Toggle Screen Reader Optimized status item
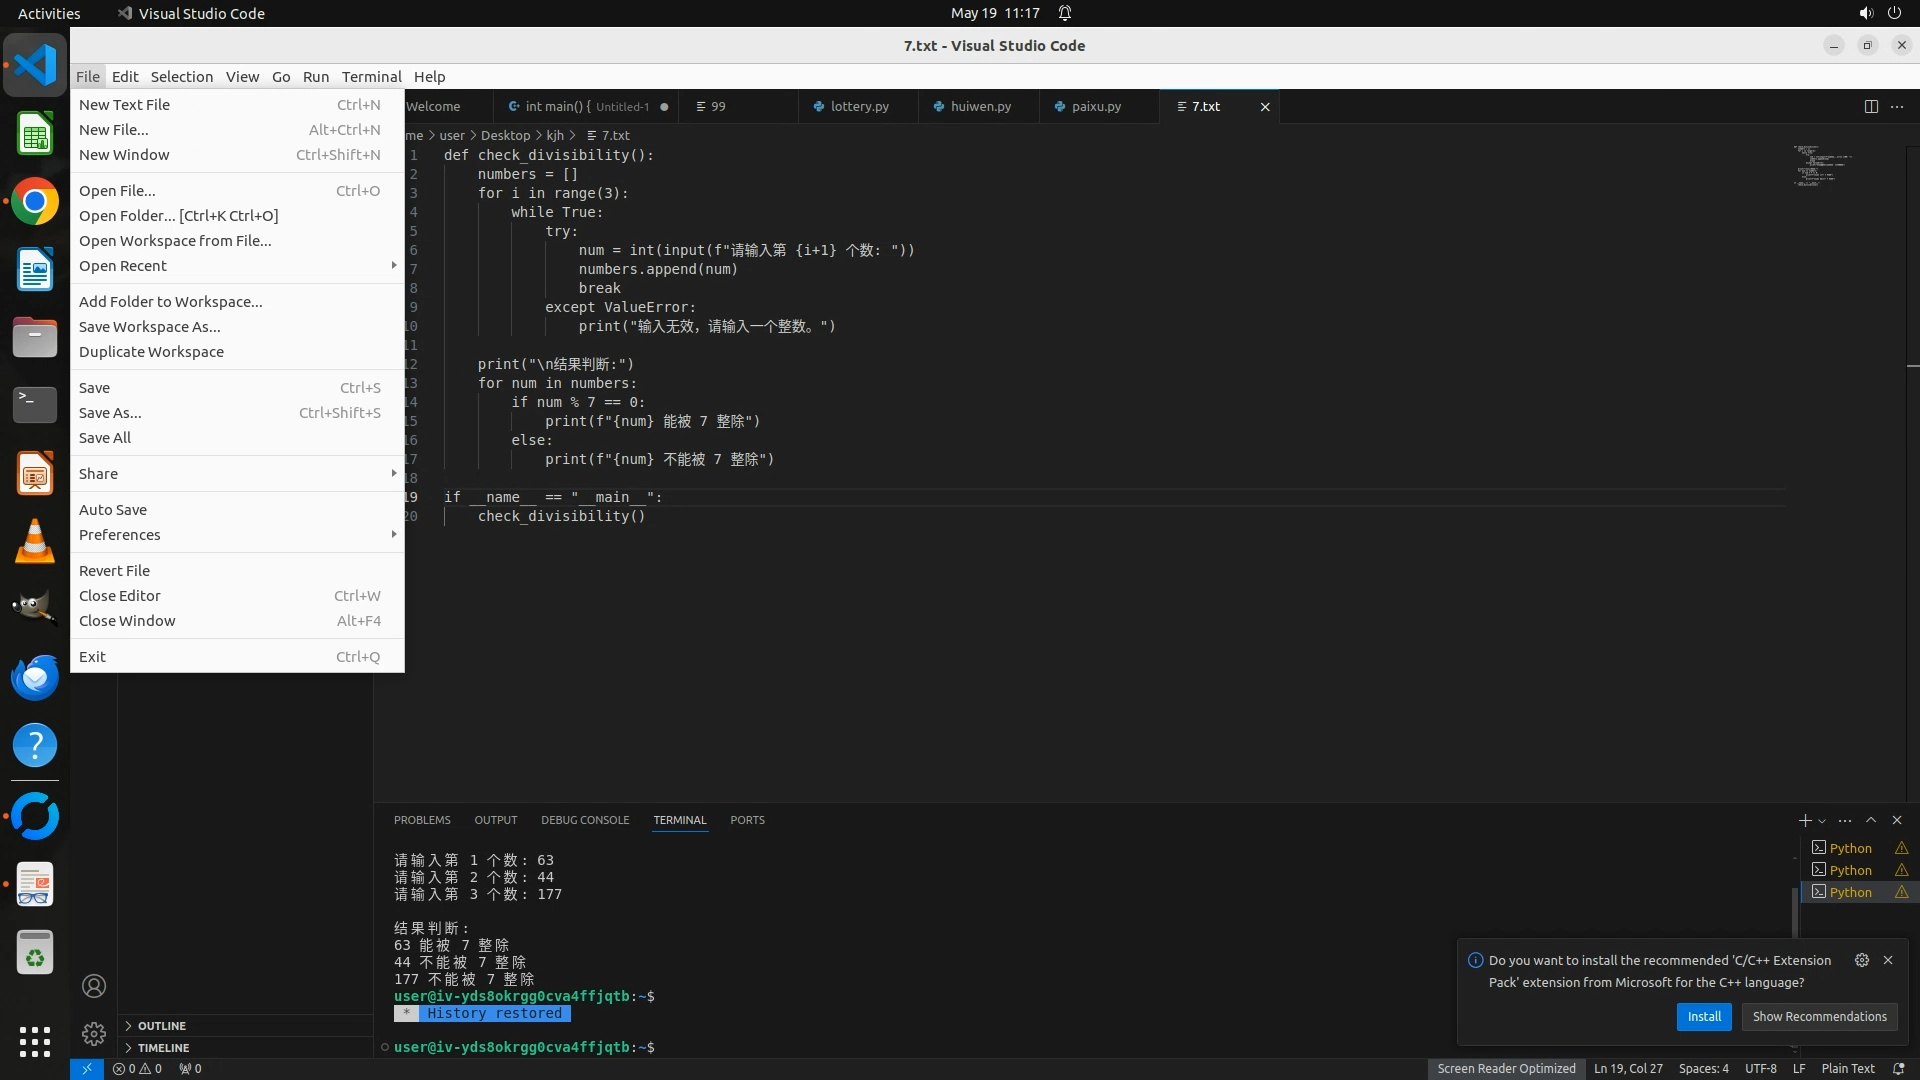 point(1506,1068)
